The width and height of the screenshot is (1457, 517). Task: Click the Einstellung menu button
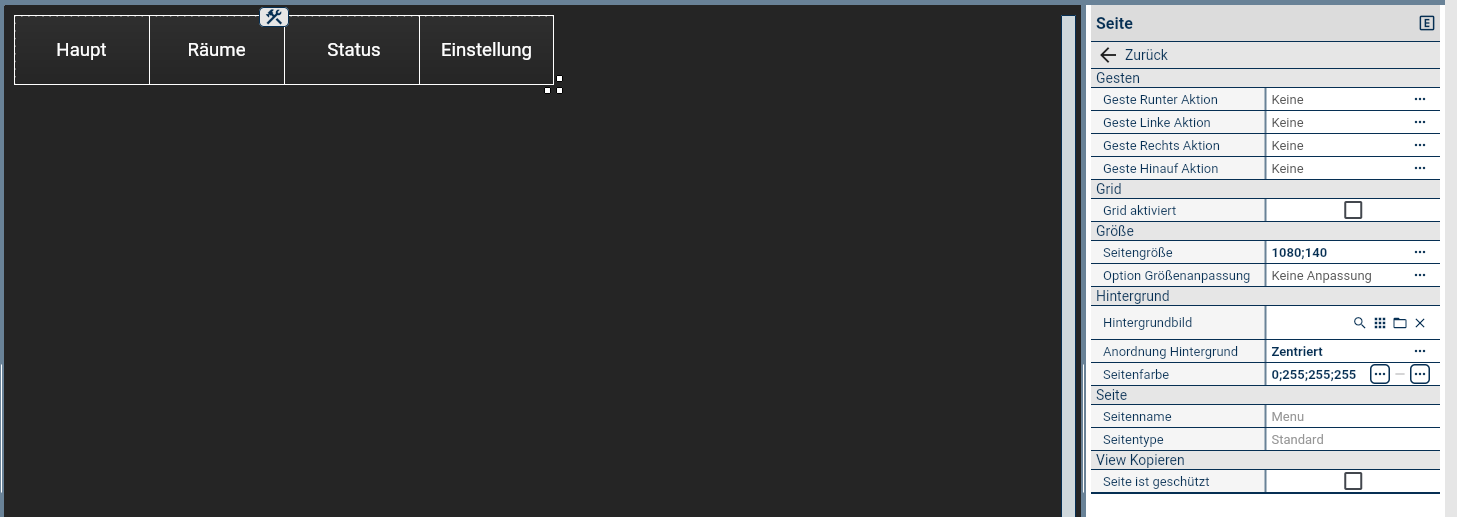tap(486, 50)
